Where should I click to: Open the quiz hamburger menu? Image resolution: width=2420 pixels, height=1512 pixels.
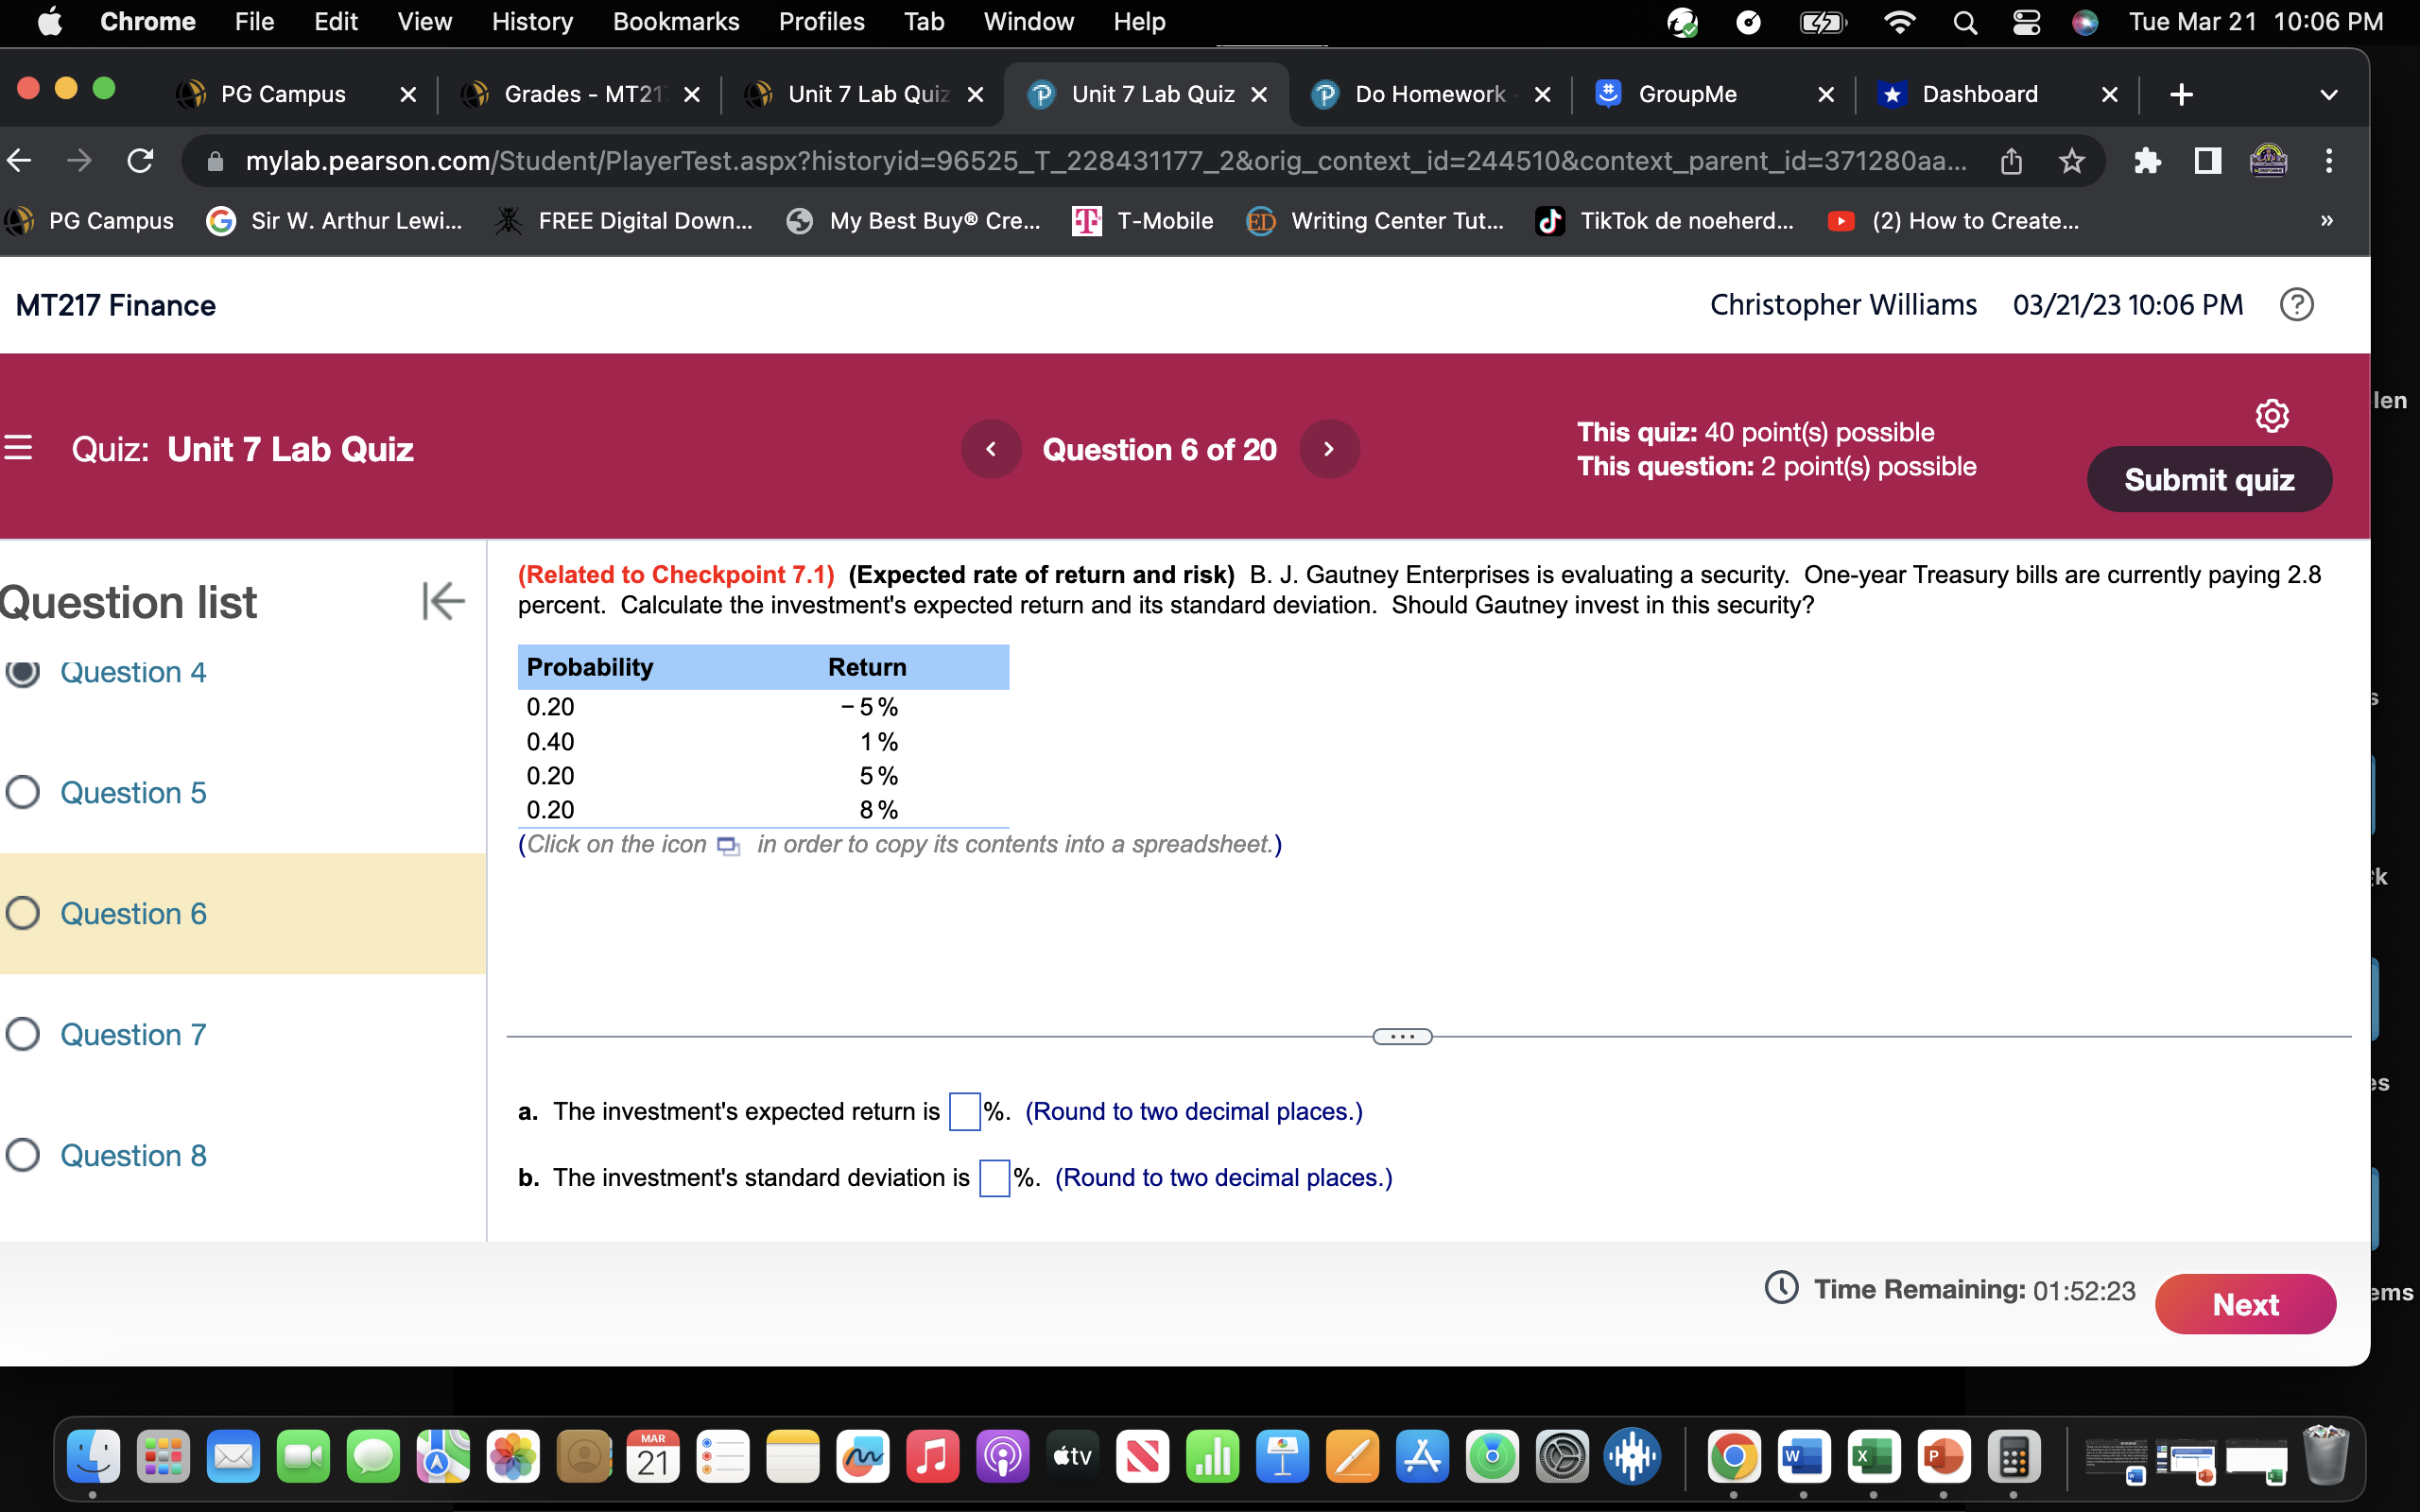18,449
